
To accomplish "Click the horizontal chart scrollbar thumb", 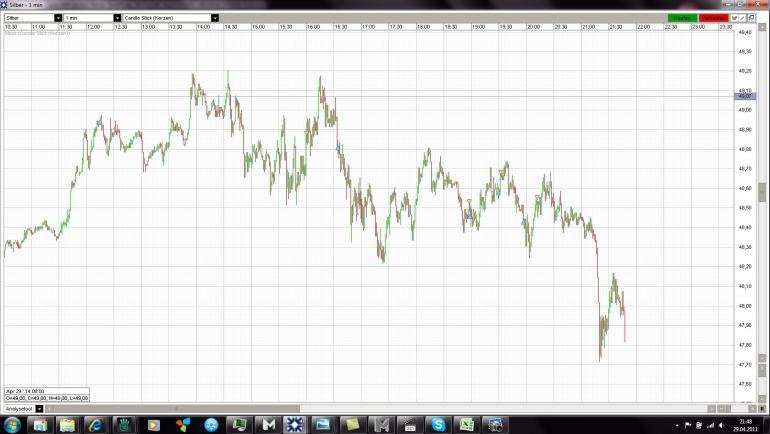I will [174, 408].
